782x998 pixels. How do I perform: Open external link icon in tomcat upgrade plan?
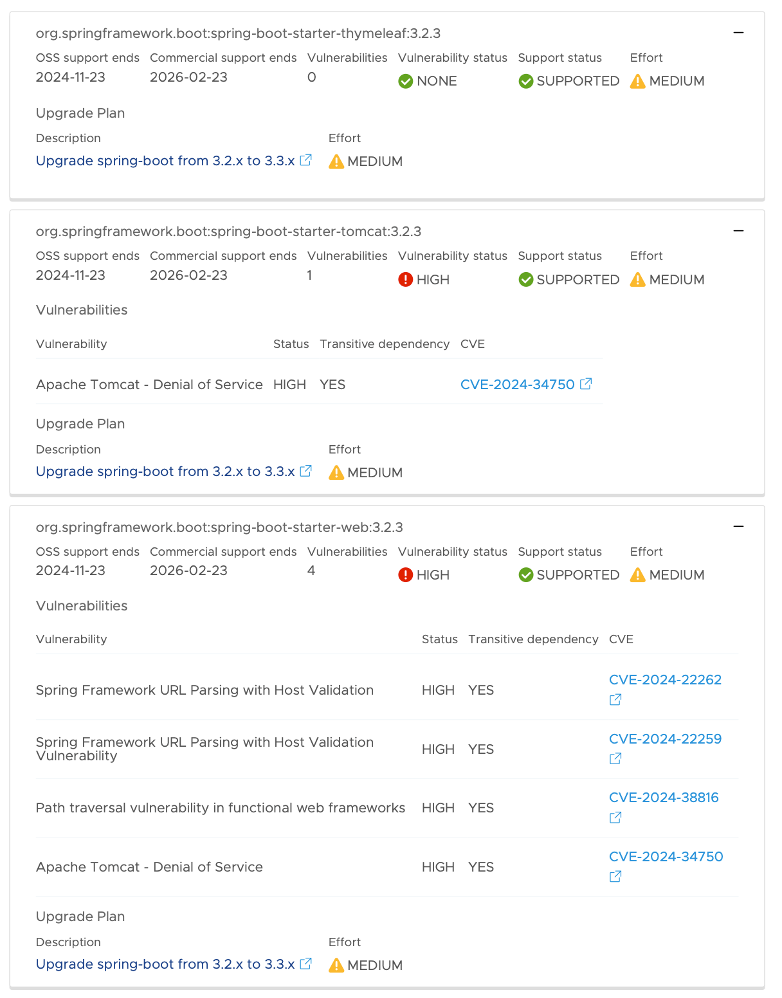(305, 471)
